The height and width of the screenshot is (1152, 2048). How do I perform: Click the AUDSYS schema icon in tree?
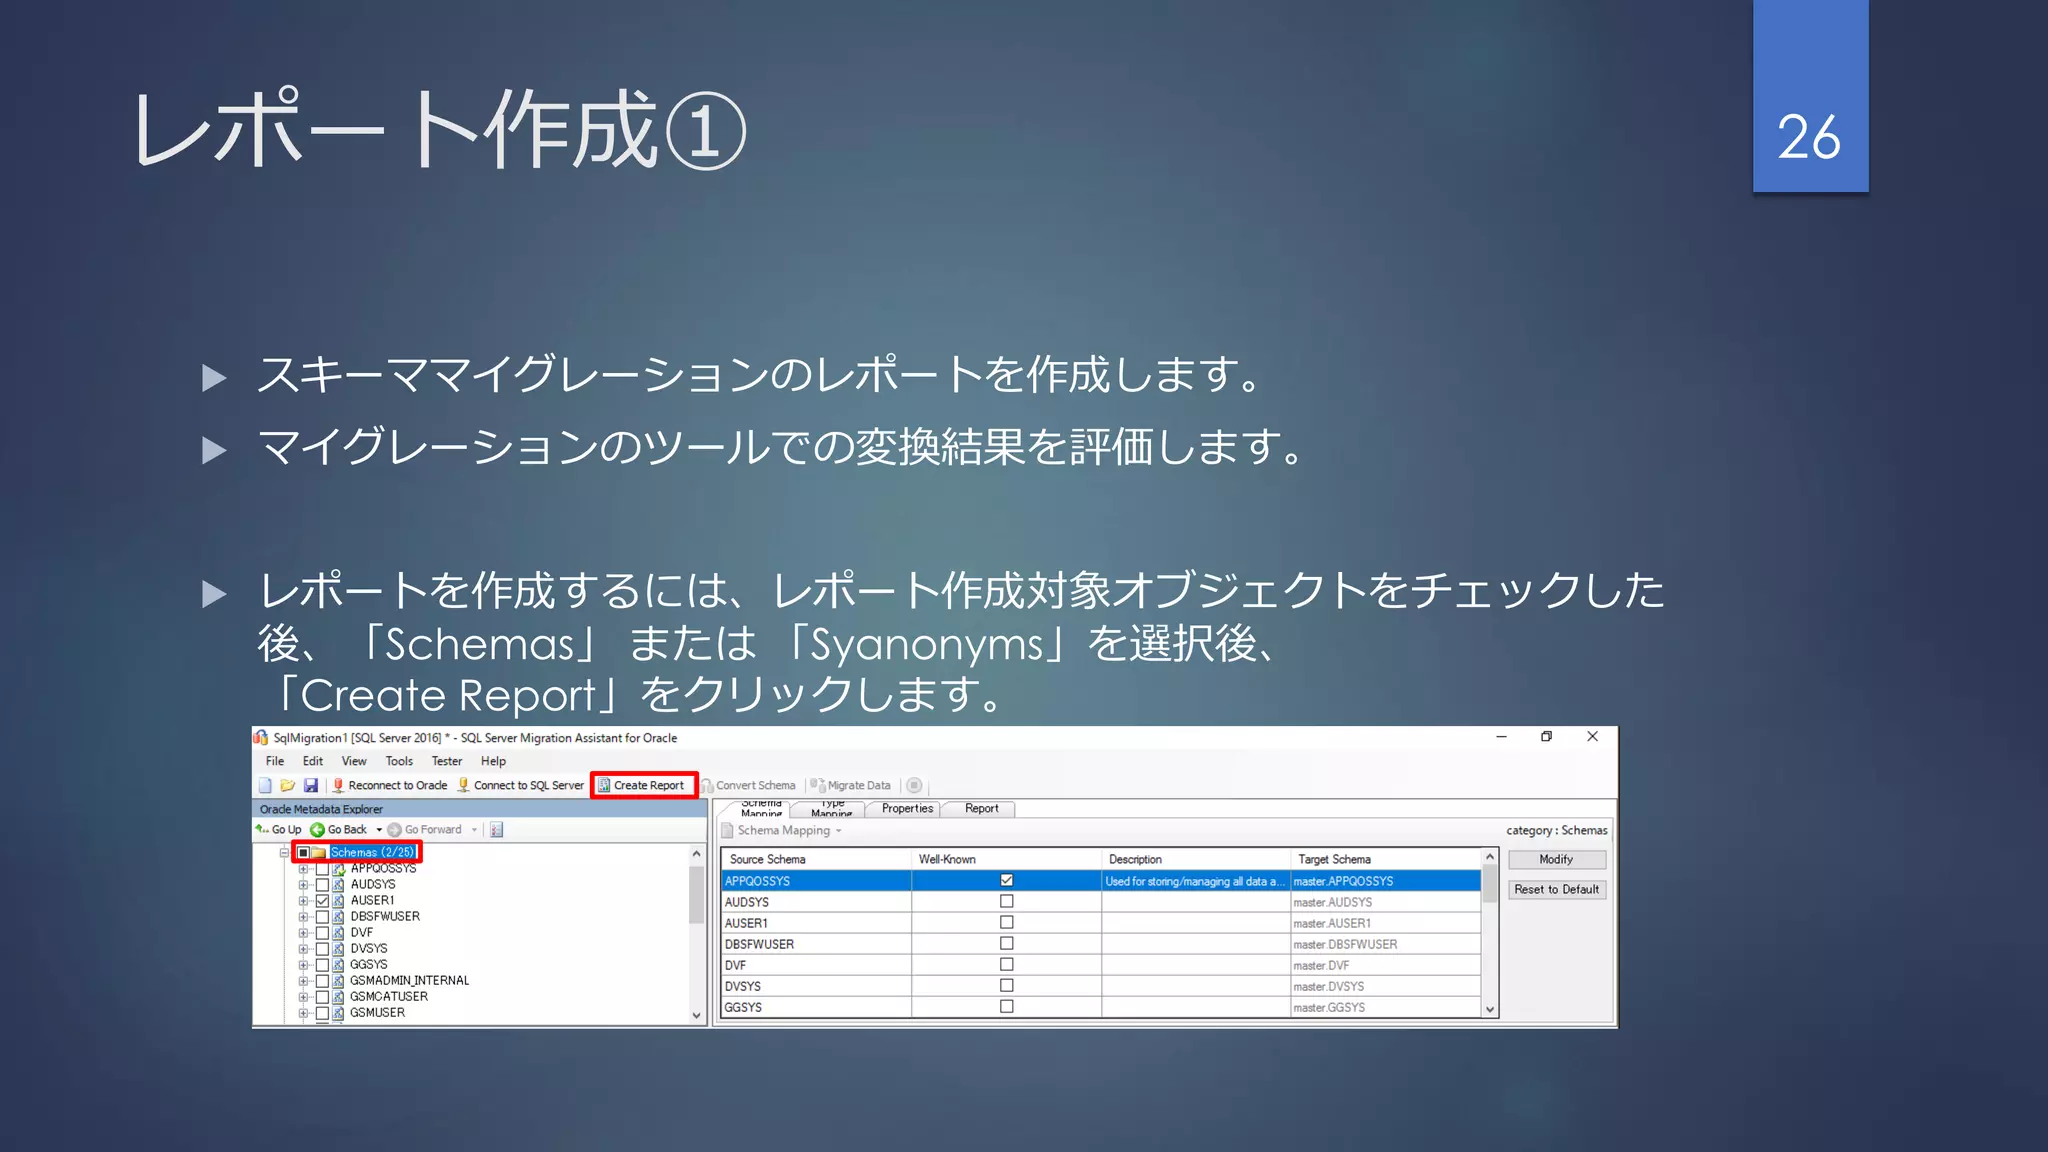point(339,884)
